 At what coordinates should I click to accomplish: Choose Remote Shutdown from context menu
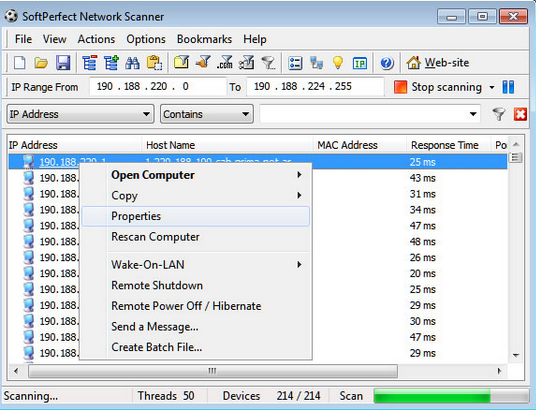coord(196,285)
